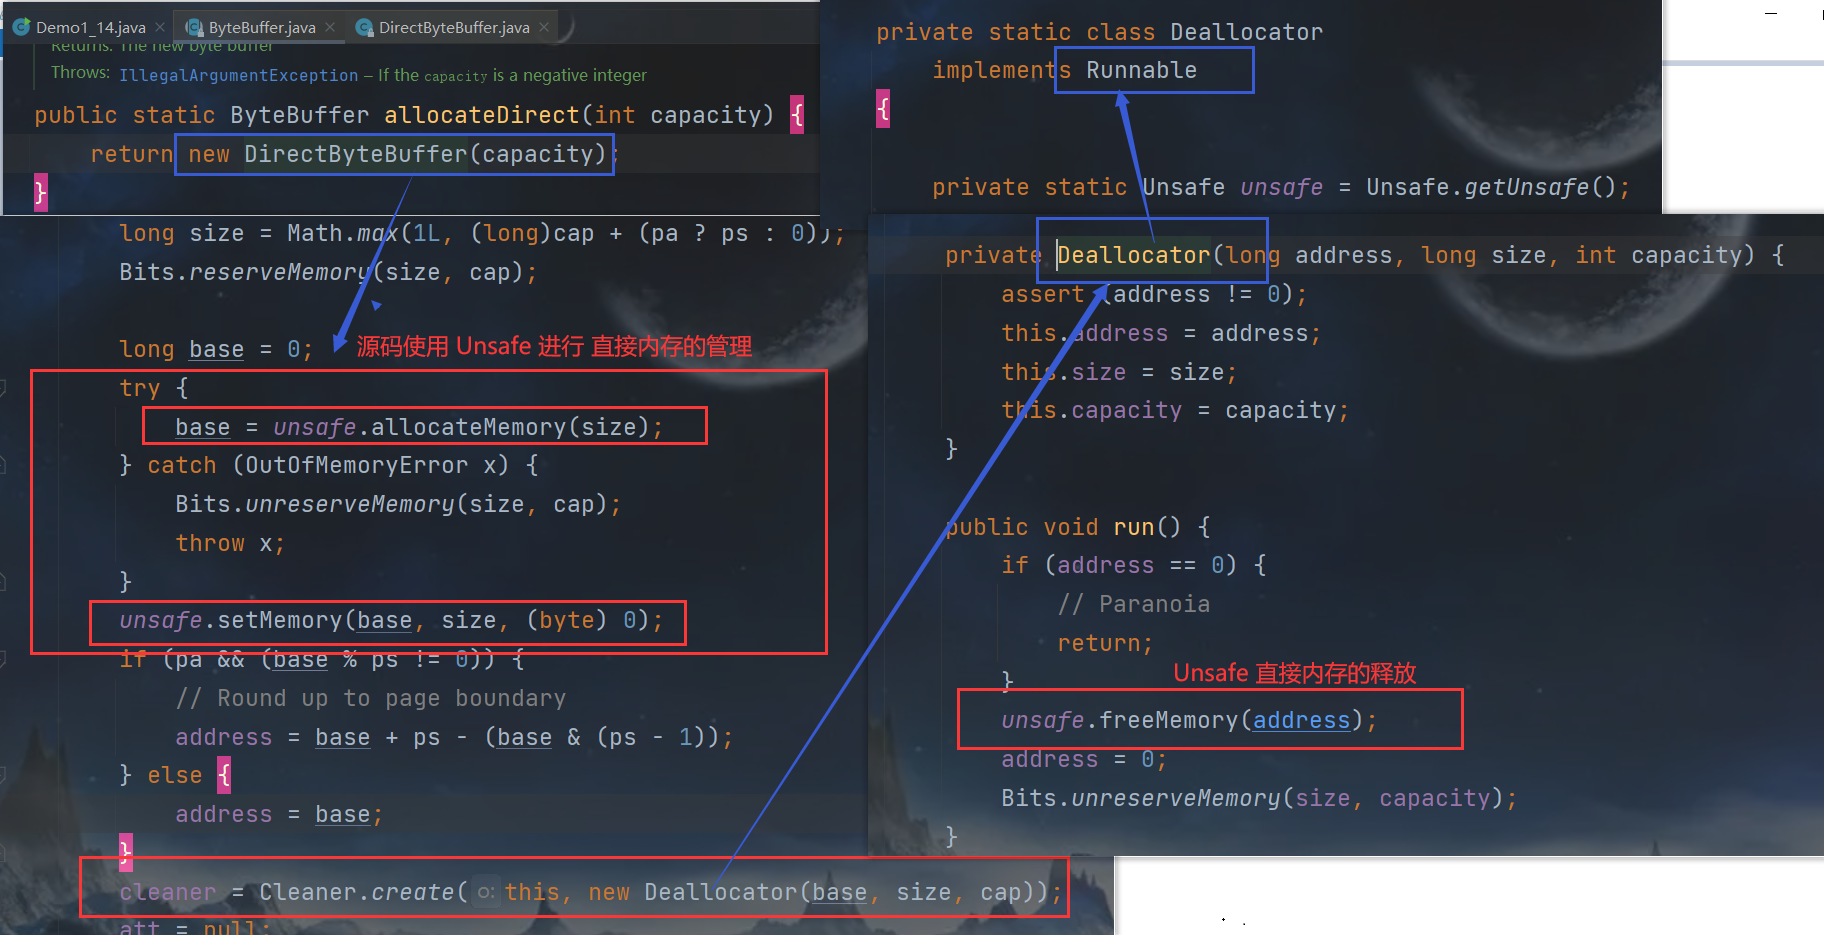The image size is (1824, 935).
Task: Collapse the fold marker beside the try line
Action: 3,388
